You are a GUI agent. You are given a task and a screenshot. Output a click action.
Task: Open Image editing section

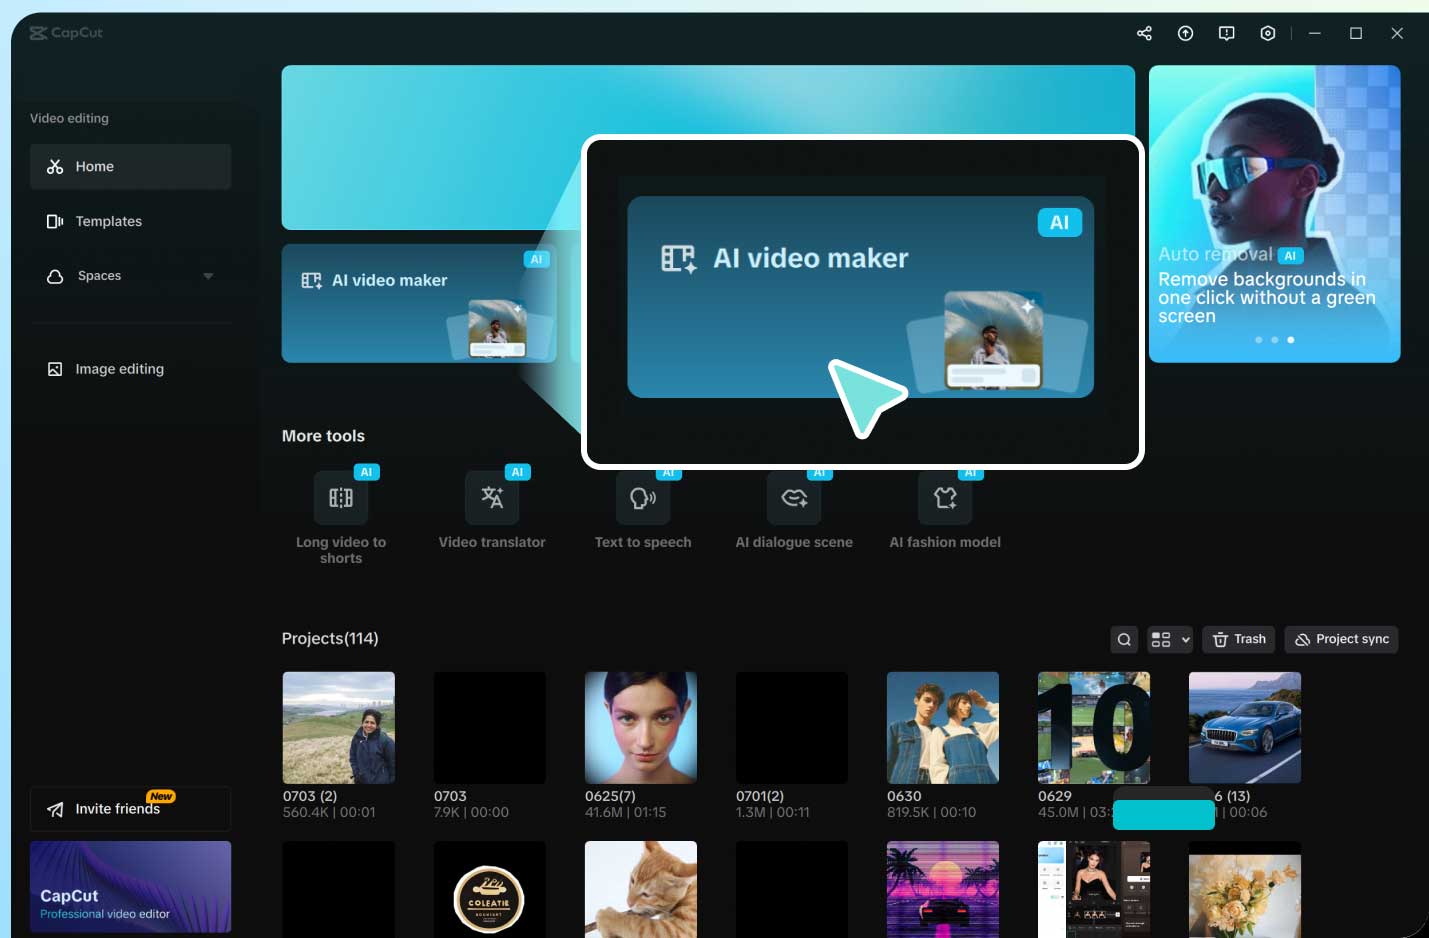point(130,369)
